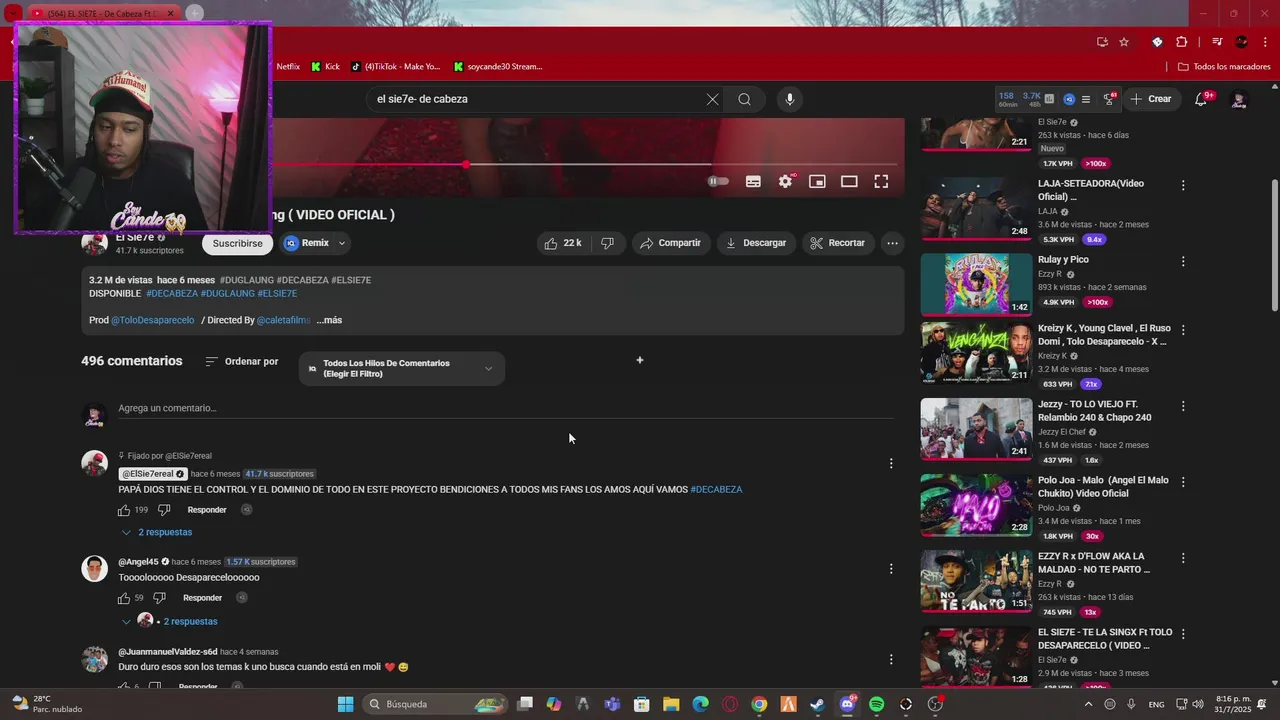The width and height of the screenshot is (1280, 720).
Task: Focus YouTube search box text
Action: coord(535,99)
